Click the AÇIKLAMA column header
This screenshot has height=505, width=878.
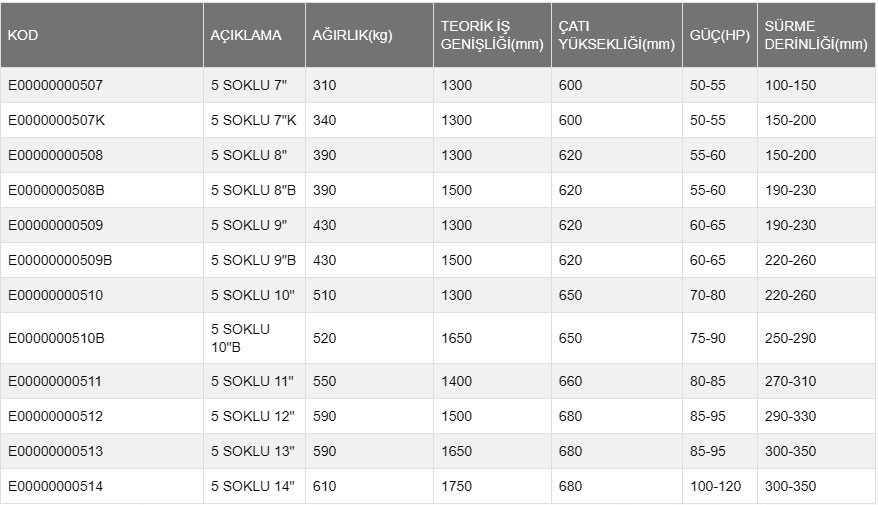[246, 35]
